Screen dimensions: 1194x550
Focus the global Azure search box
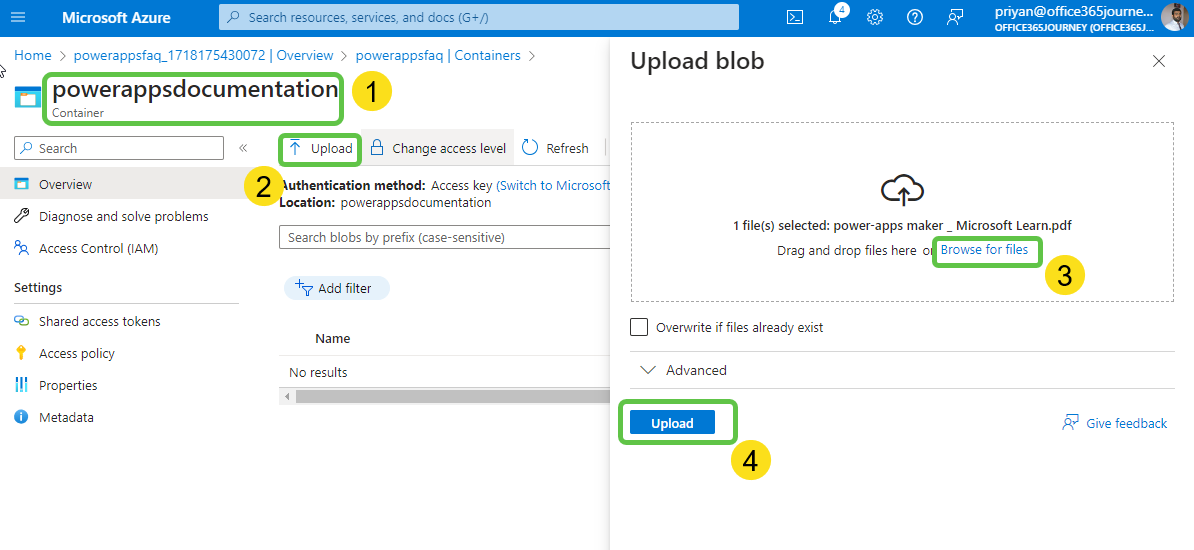478,17
